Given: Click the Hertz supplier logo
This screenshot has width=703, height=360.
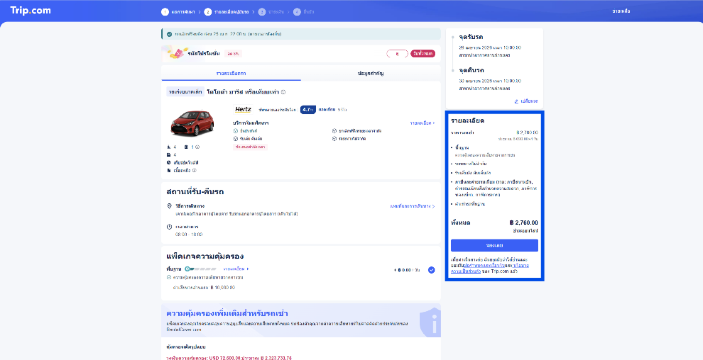Looking at the screenshot, I should point(243,109).
